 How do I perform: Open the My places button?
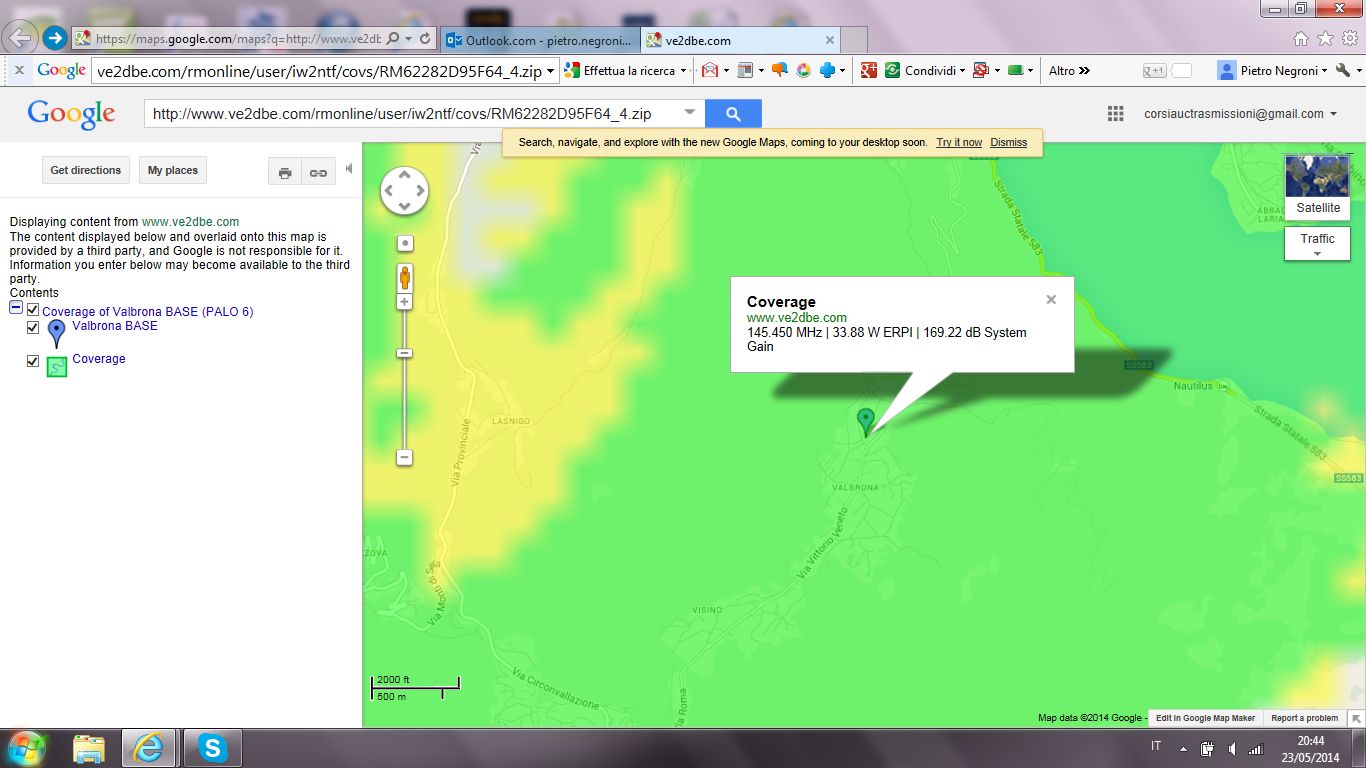173,170
